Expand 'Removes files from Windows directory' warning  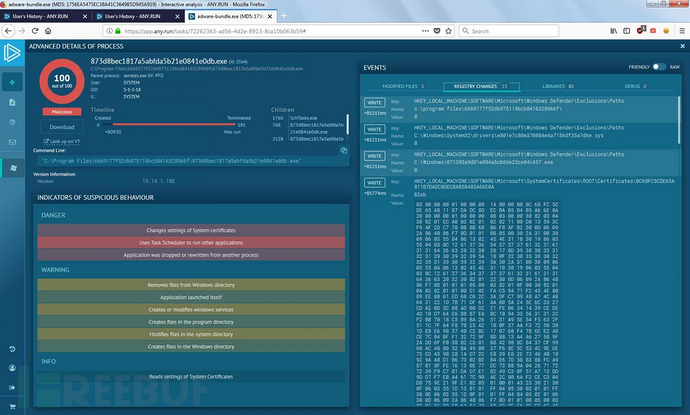click(191, 284)
